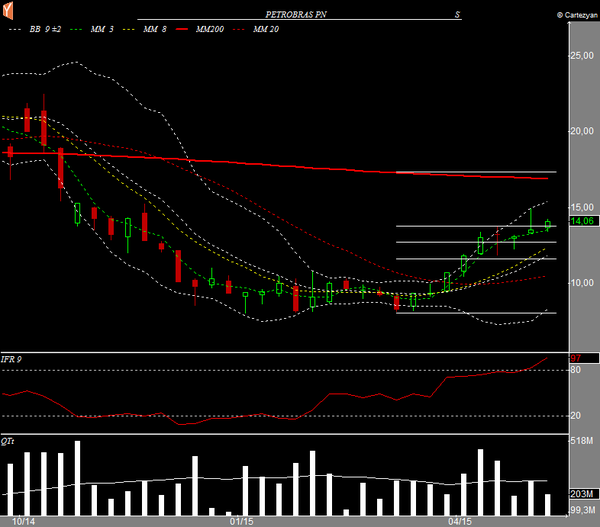Select the MM200 legend label
The image size is (600, 527).
click(210, 31)
